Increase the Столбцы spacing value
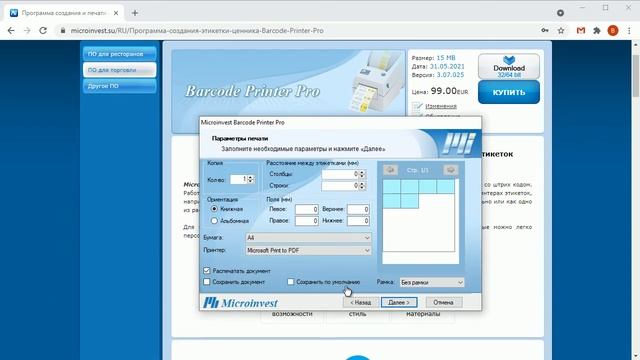 pyautogui.click(x=362, y=172)
